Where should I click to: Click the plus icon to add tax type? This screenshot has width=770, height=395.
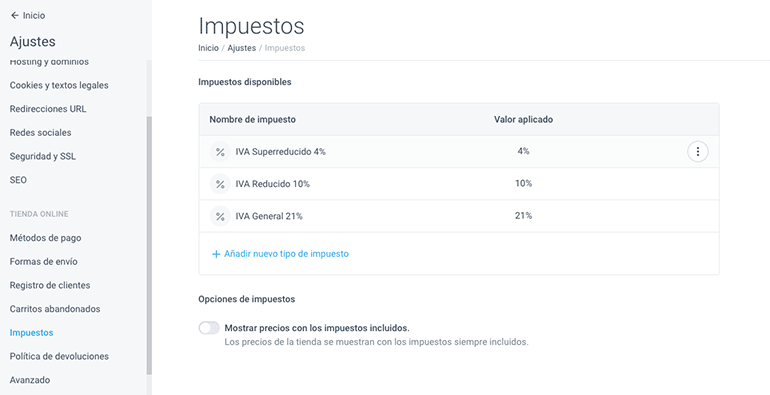coord(216,254)
